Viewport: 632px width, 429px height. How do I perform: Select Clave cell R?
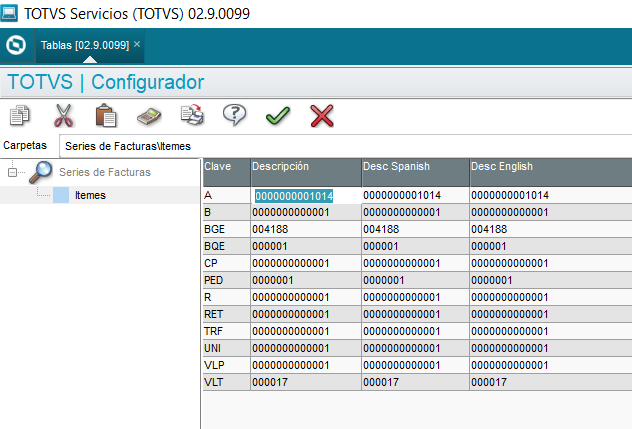(x=227, y=297)
